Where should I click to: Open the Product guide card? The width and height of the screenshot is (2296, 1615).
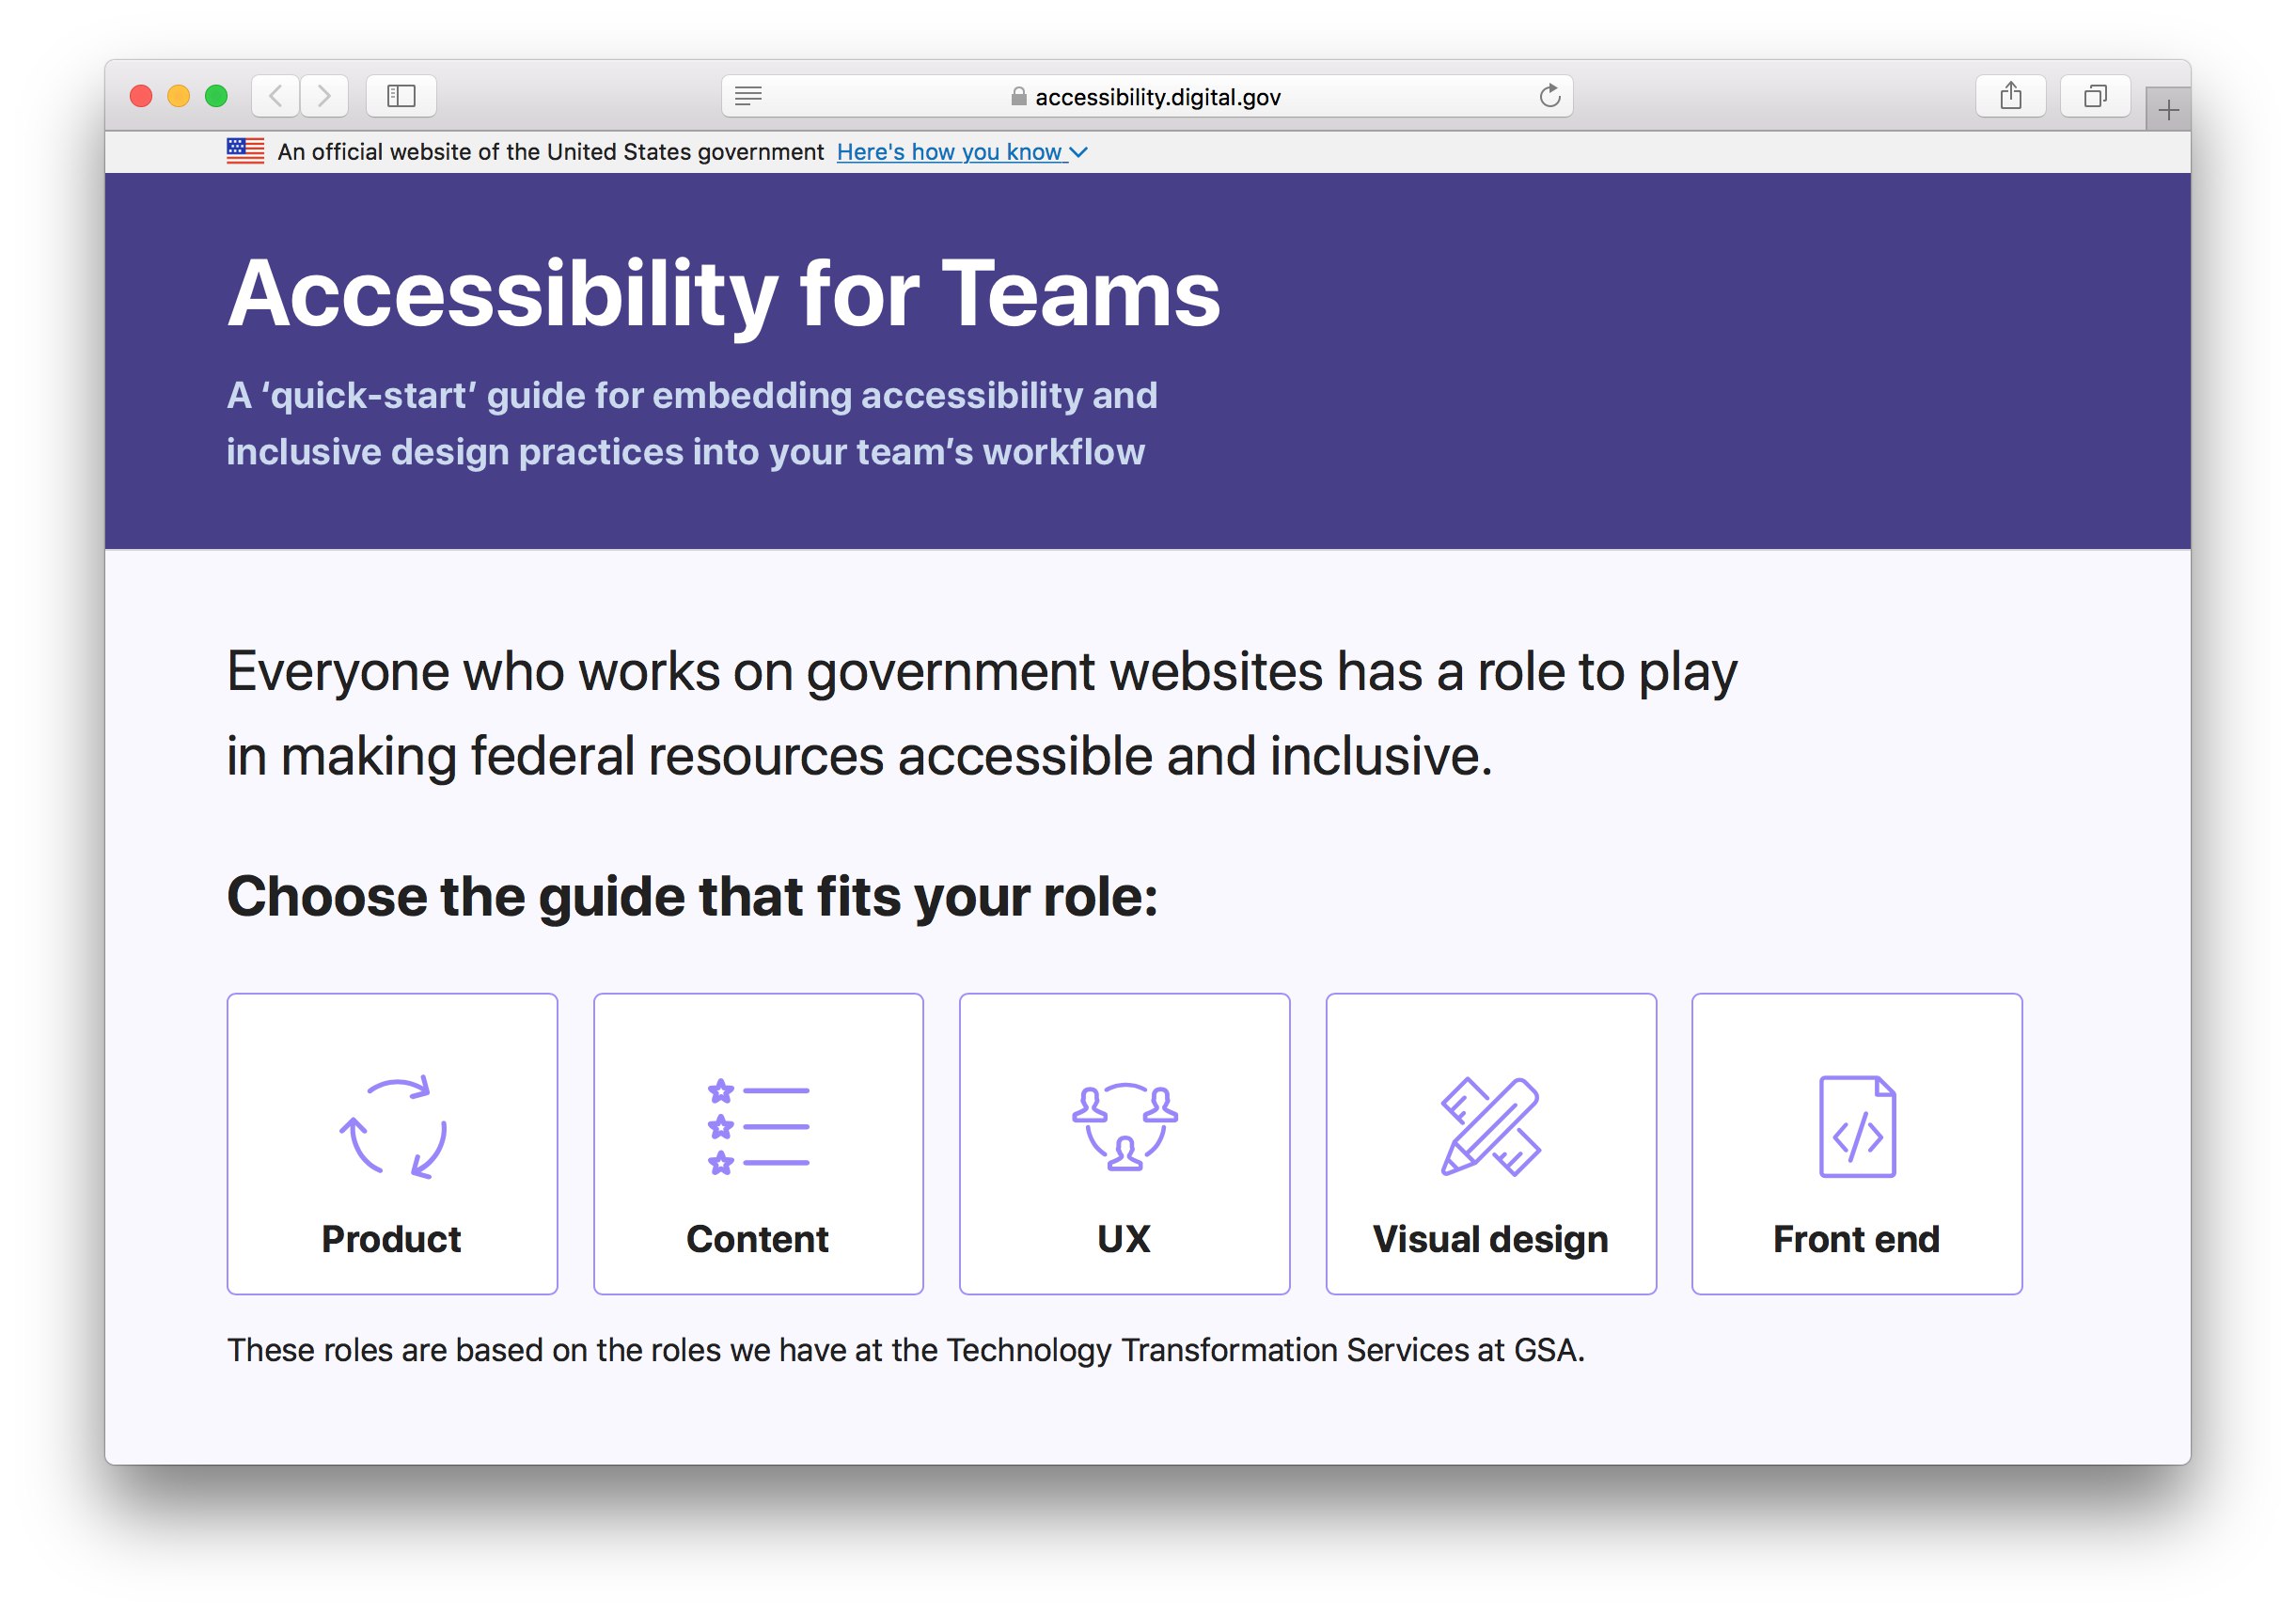click(392, 1143)
